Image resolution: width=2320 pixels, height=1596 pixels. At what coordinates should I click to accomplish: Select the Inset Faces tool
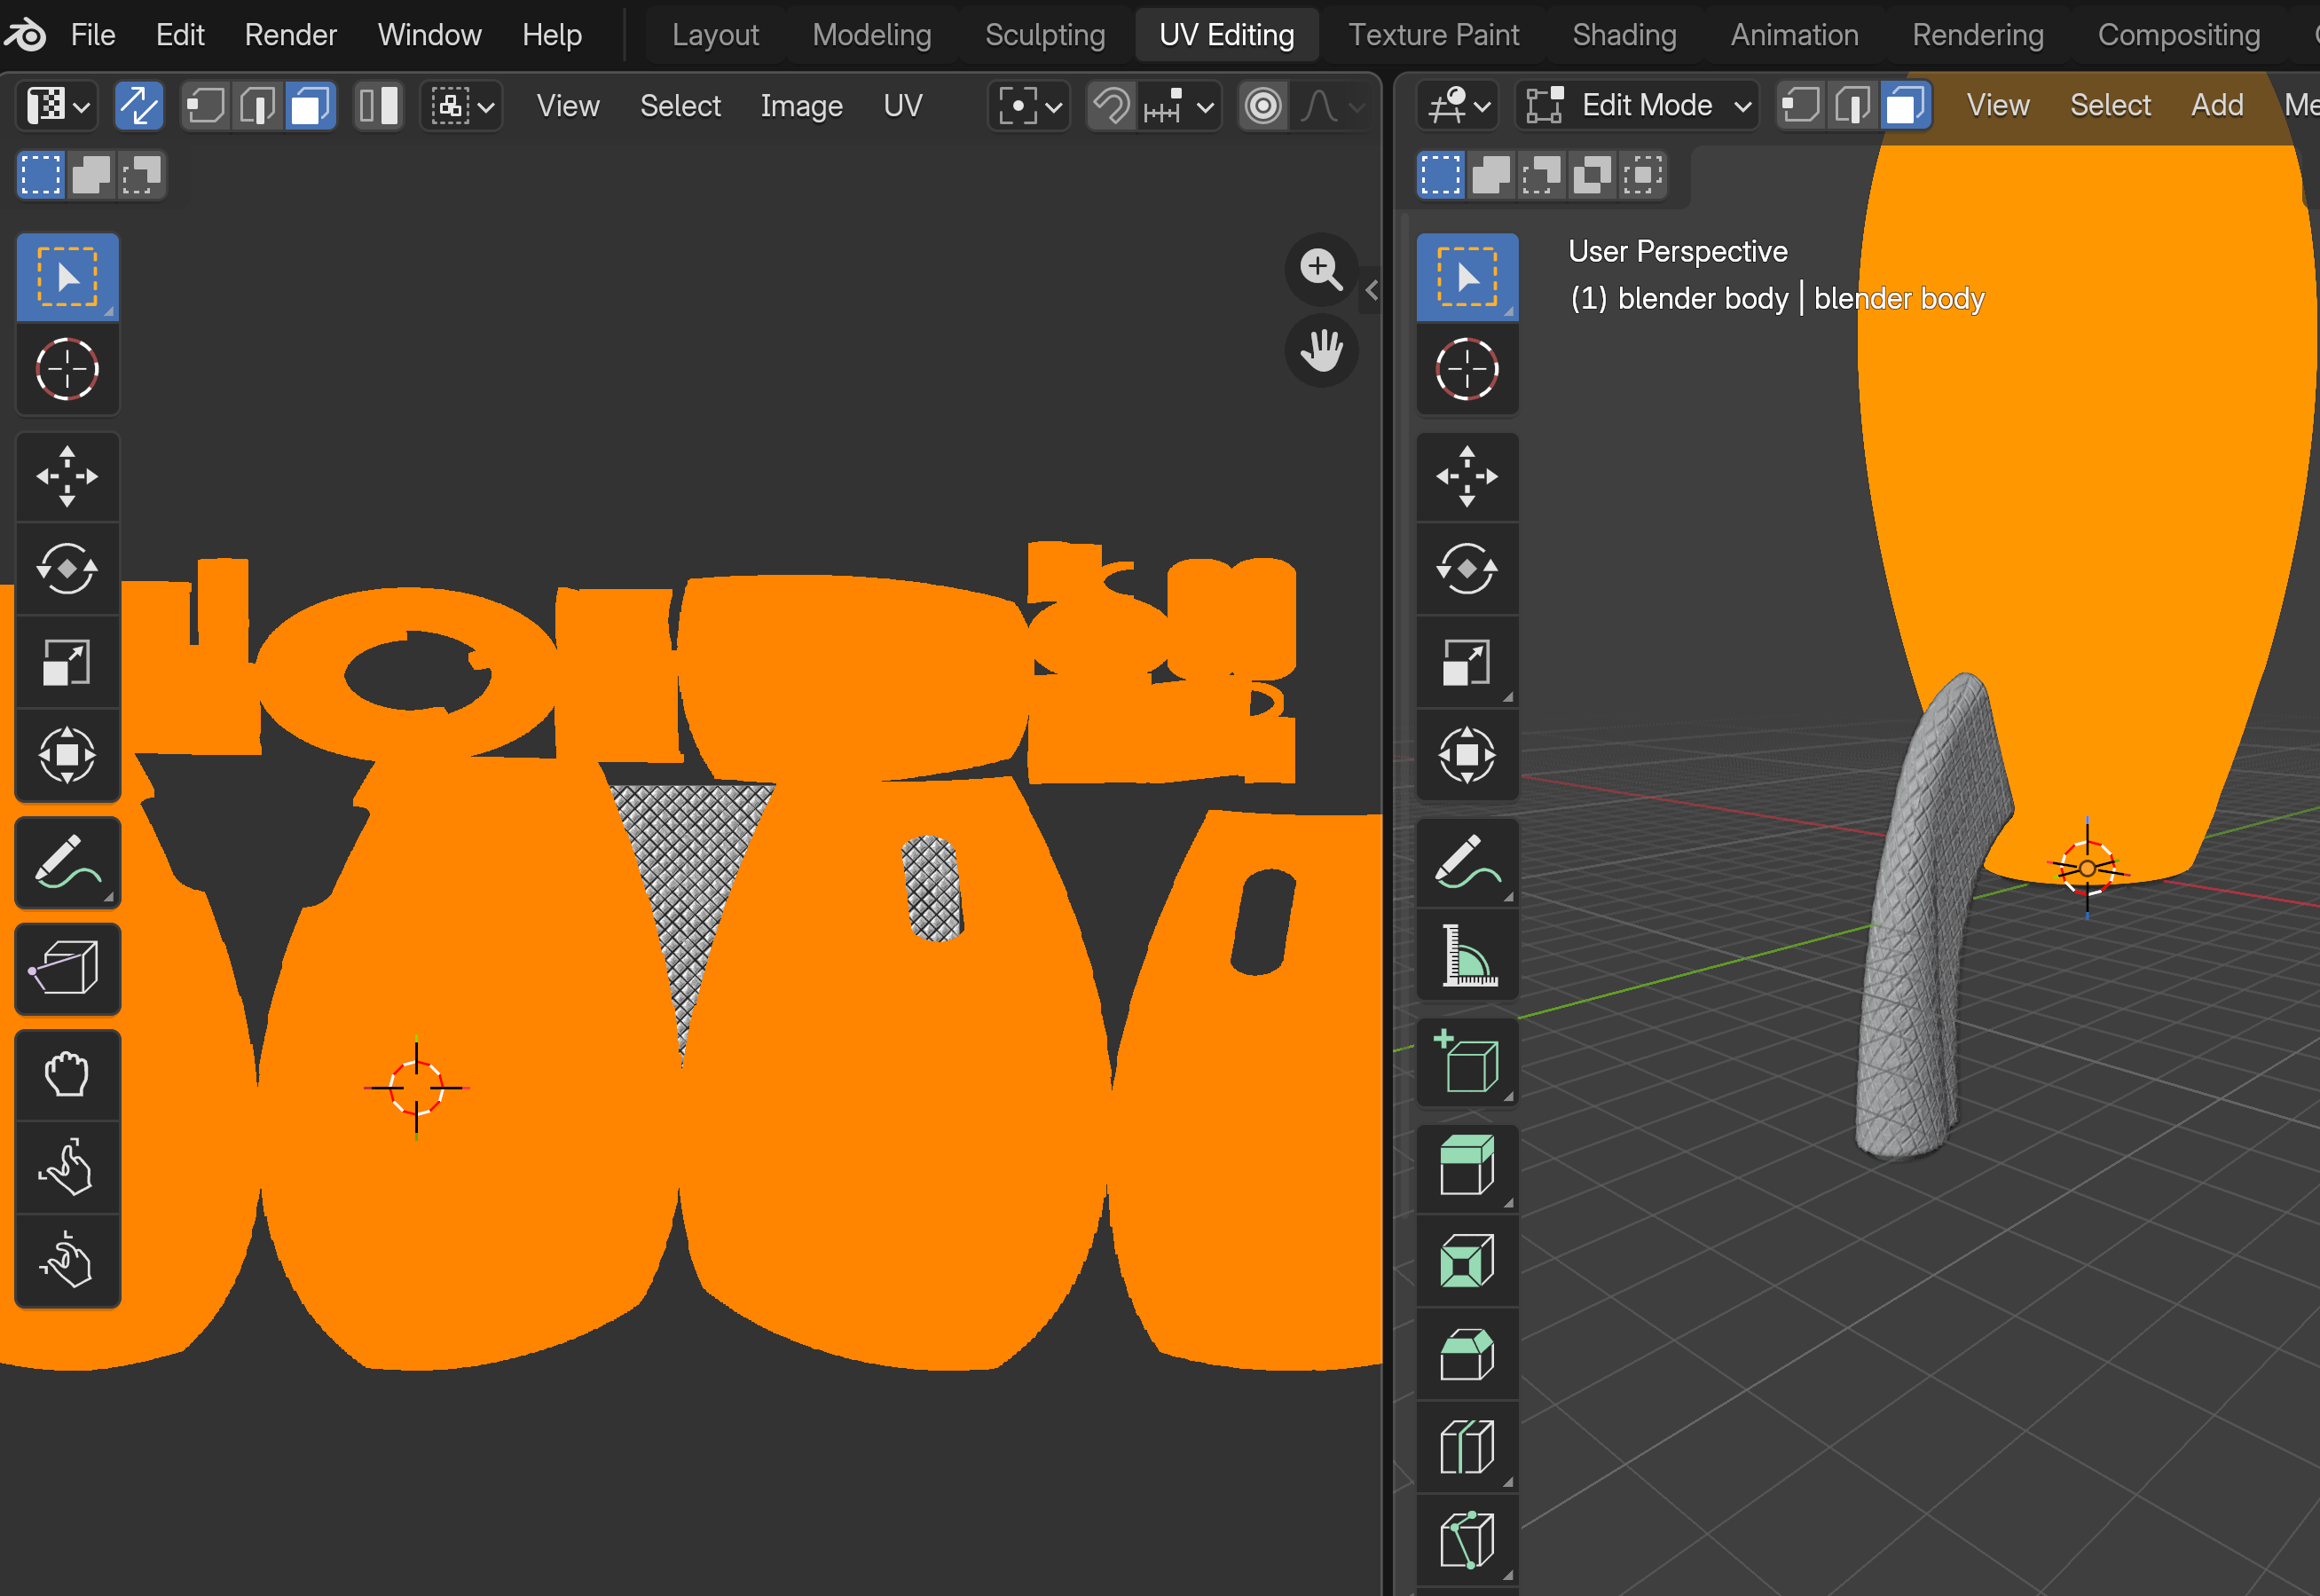(1467, 1260)
